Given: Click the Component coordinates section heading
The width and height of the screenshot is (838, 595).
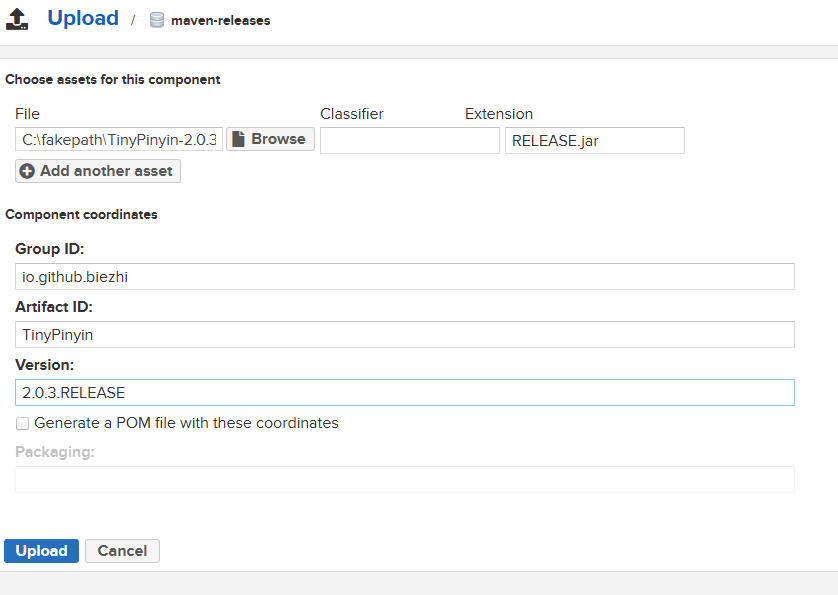Looking at the screenshot, I should click(x=81, y=214).
